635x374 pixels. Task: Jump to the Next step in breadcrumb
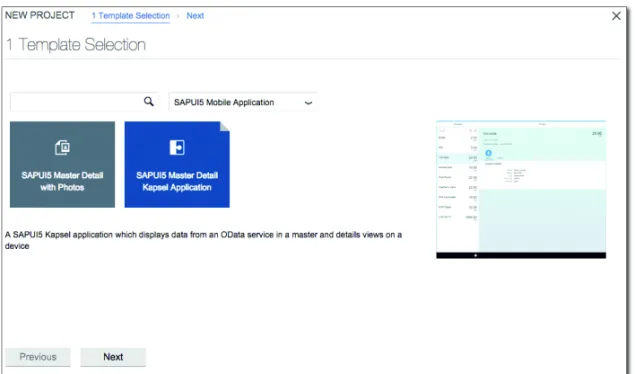pos(195,16)
